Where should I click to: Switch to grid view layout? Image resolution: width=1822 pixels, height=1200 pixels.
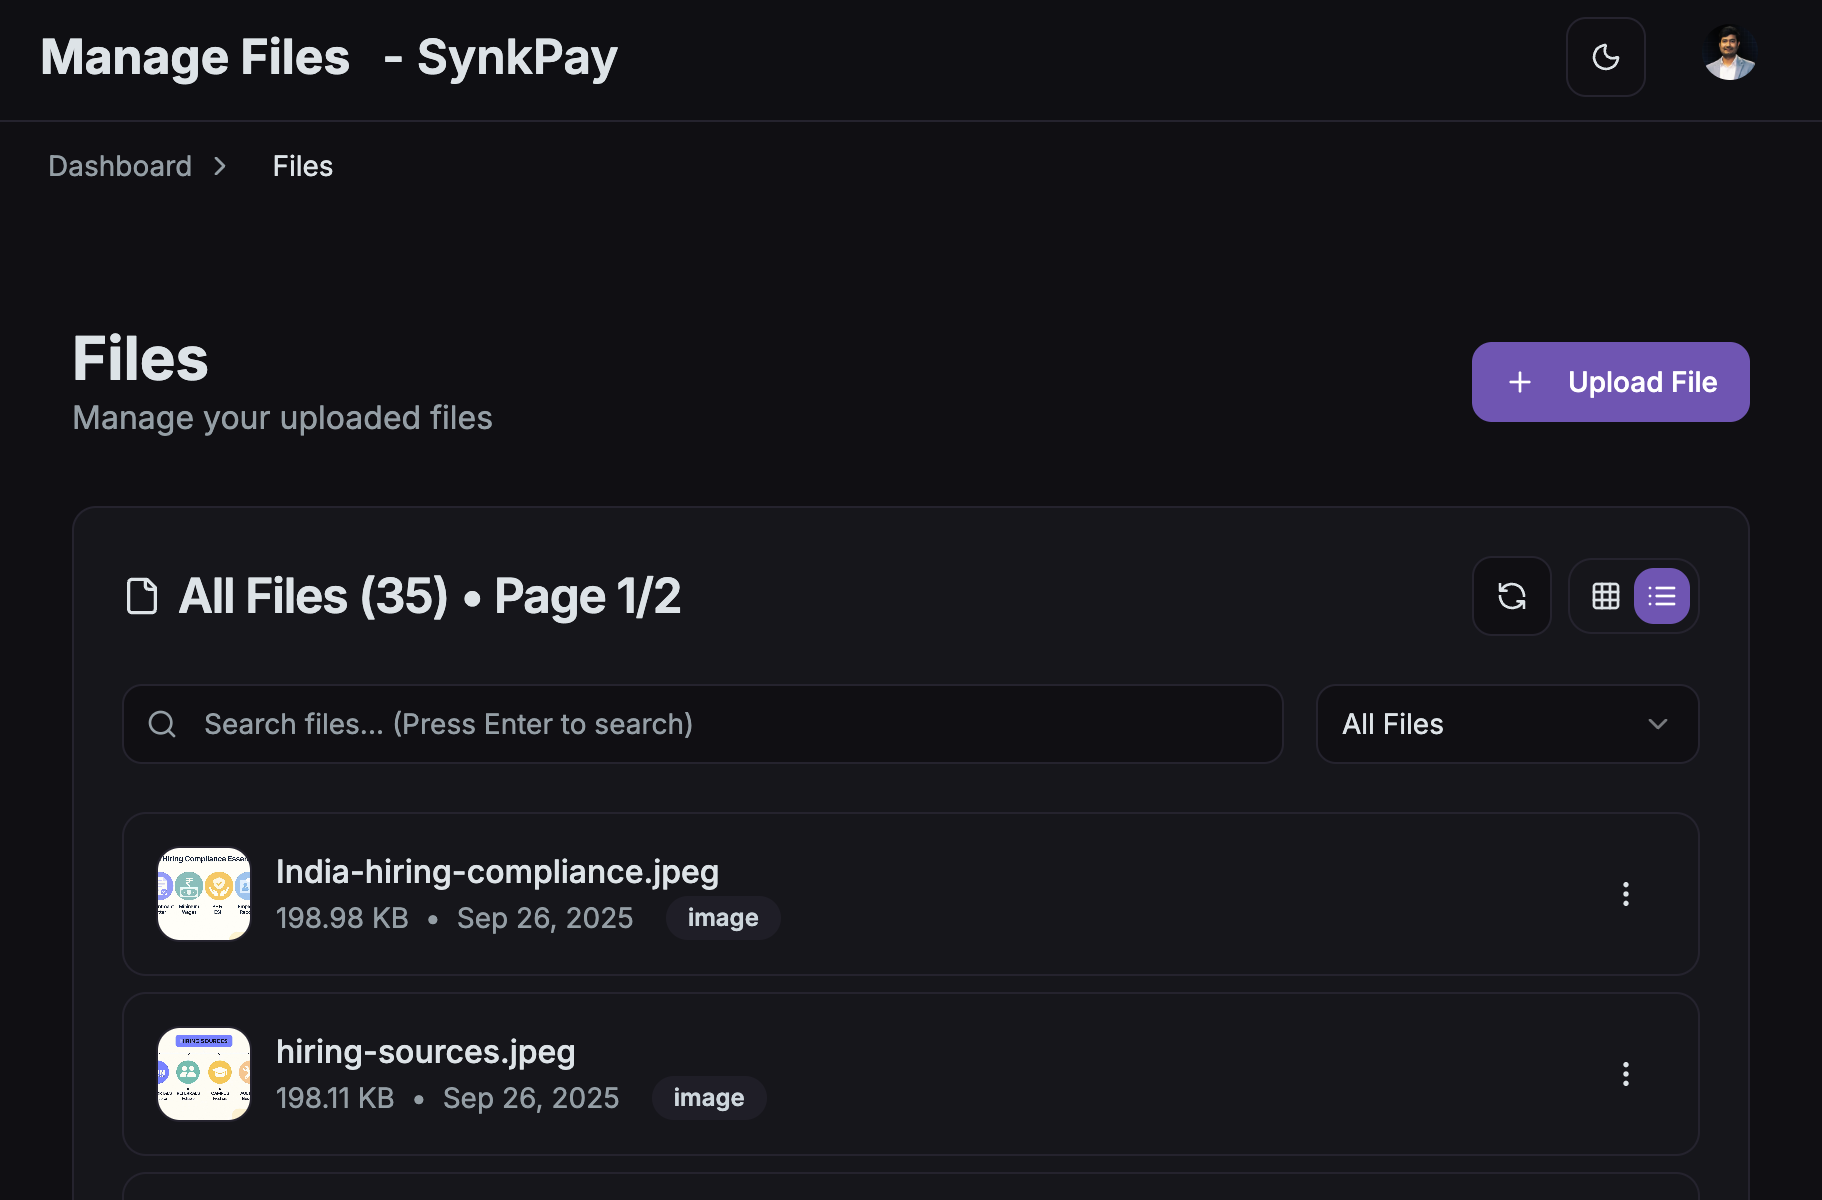tap(1606, 595)
